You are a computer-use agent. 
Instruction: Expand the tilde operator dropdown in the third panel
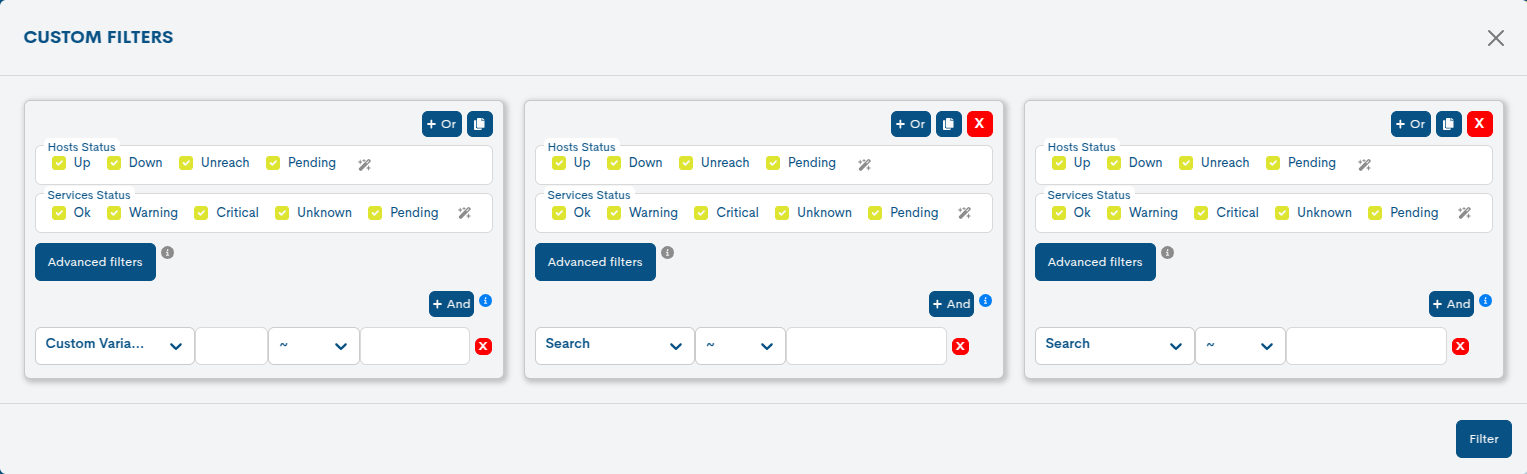(x=1240, y=345)
